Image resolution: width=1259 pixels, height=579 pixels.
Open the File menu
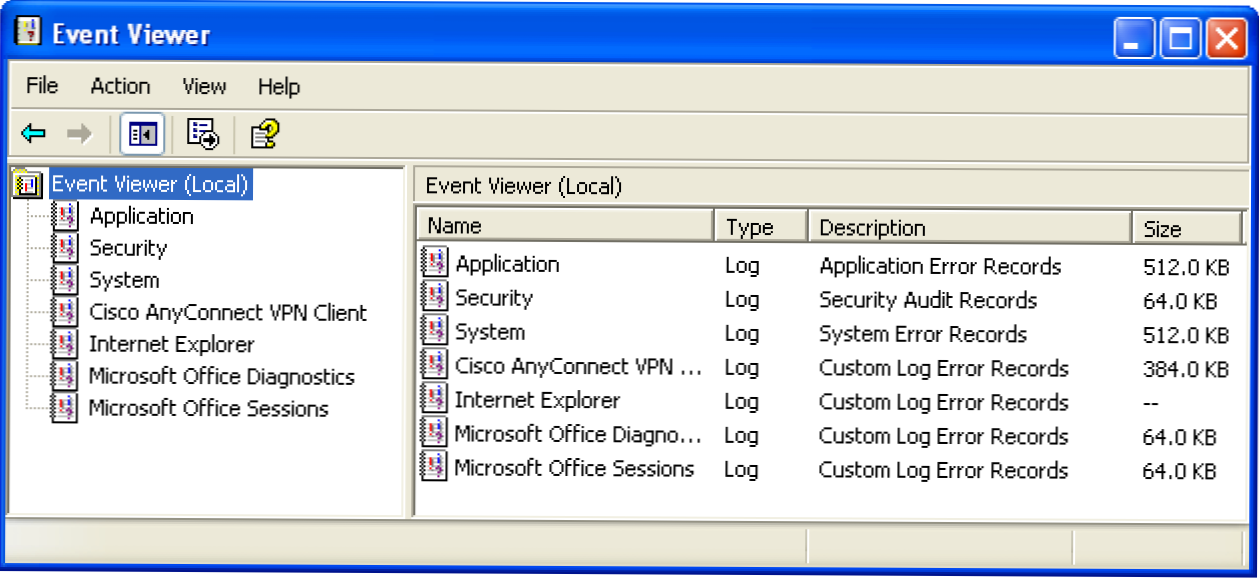tap(42, 86)
